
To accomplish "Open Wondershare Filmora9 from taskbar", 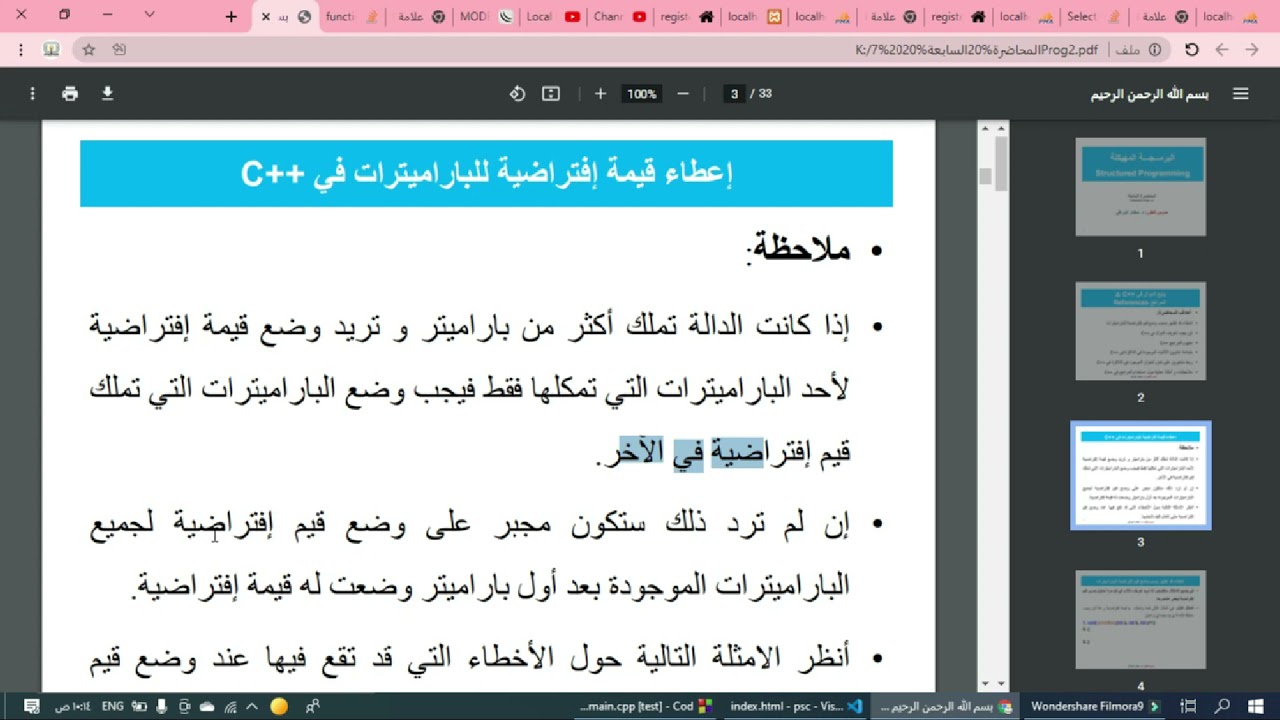I will 1094,706.
